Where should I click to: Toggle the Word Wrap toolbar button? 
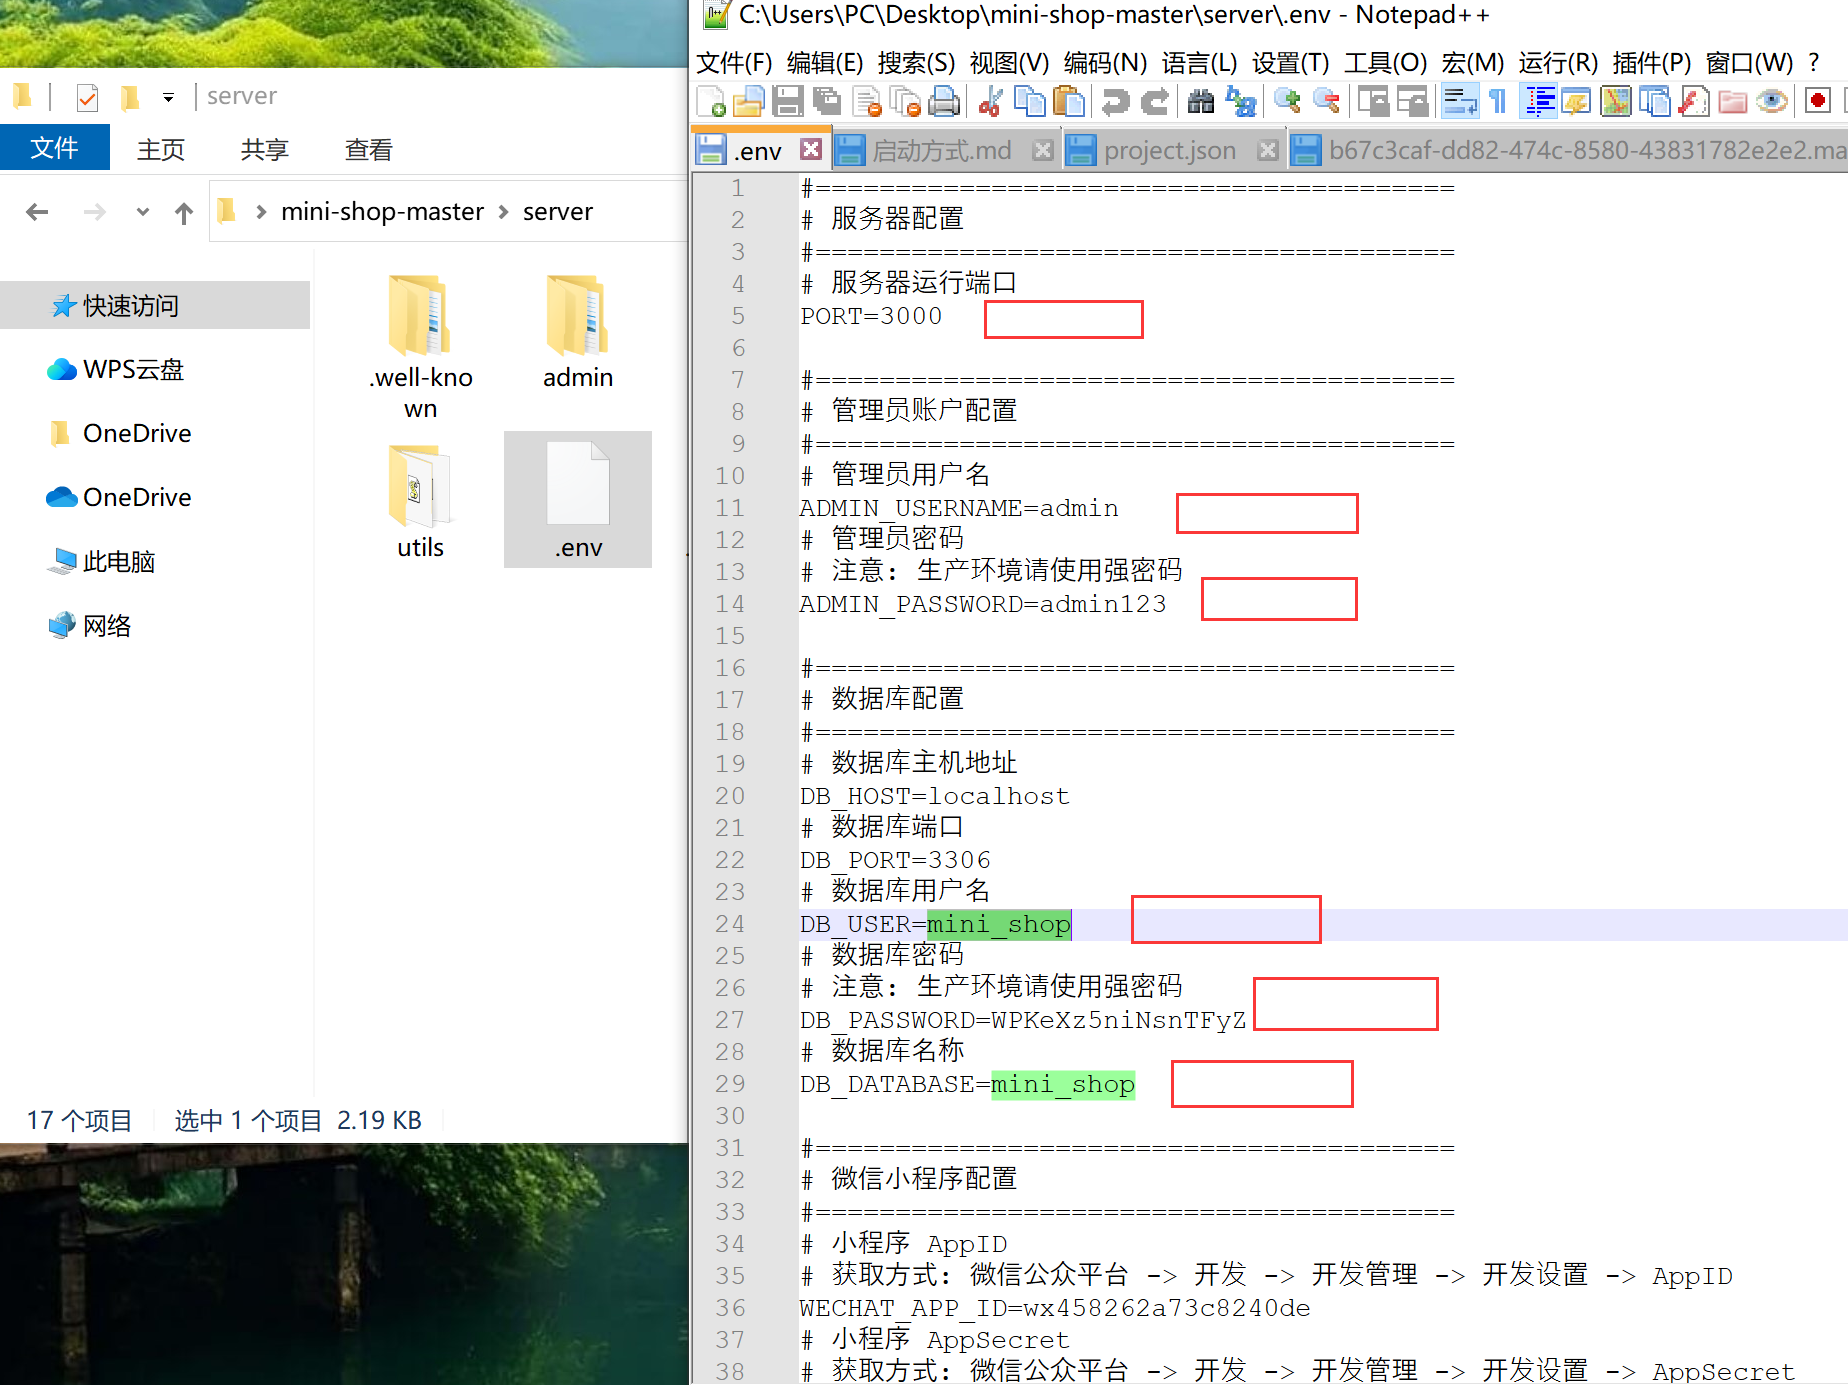(1460, 102)
